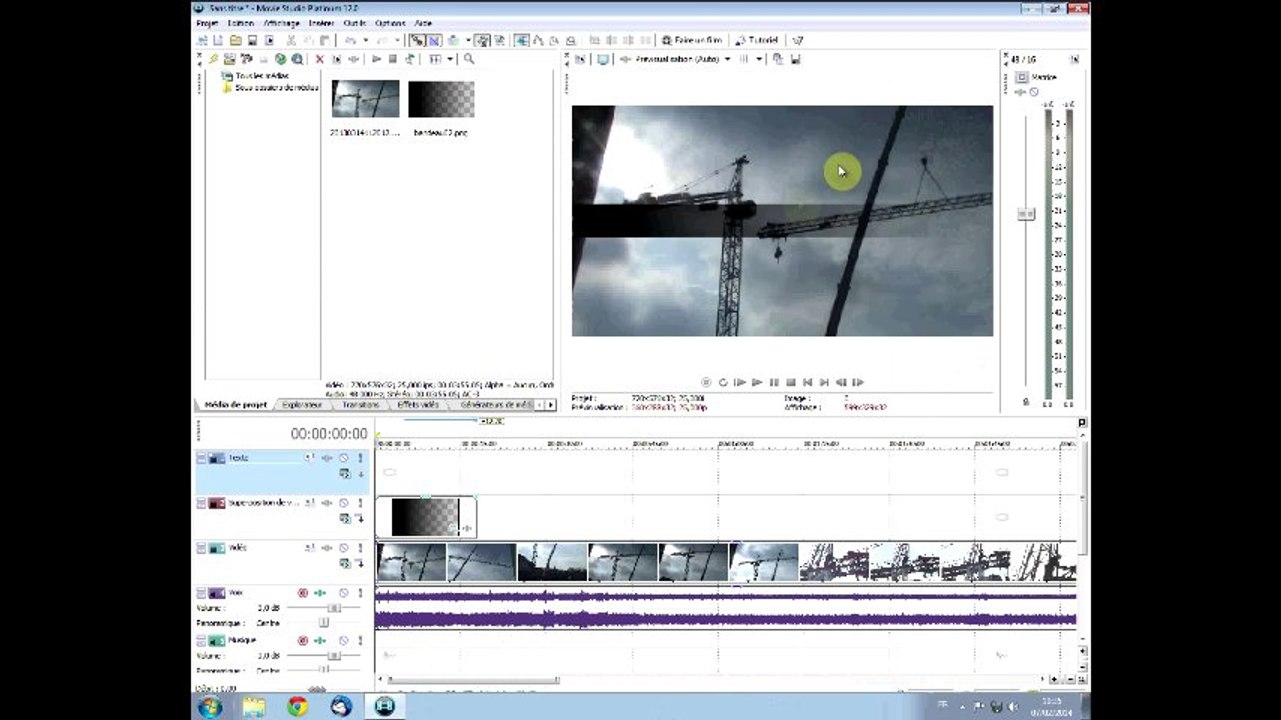Open the Outils menu
1281x720 pixels.
coord(354,23)
